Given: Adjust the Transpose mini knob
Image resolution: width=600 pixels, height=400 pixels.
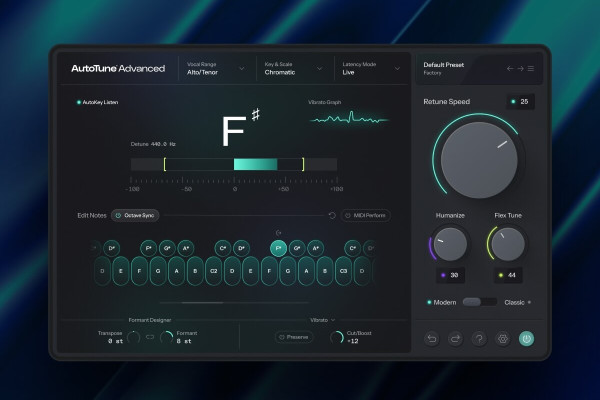Looking at the screenshot, I should [134, 337].
